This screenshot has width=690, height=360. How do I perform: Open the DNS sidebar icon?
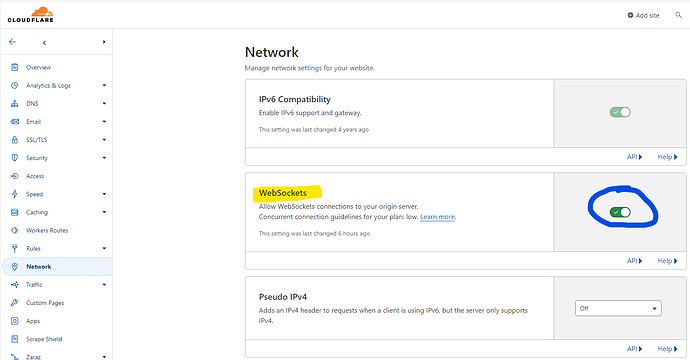tap(15, 103)
